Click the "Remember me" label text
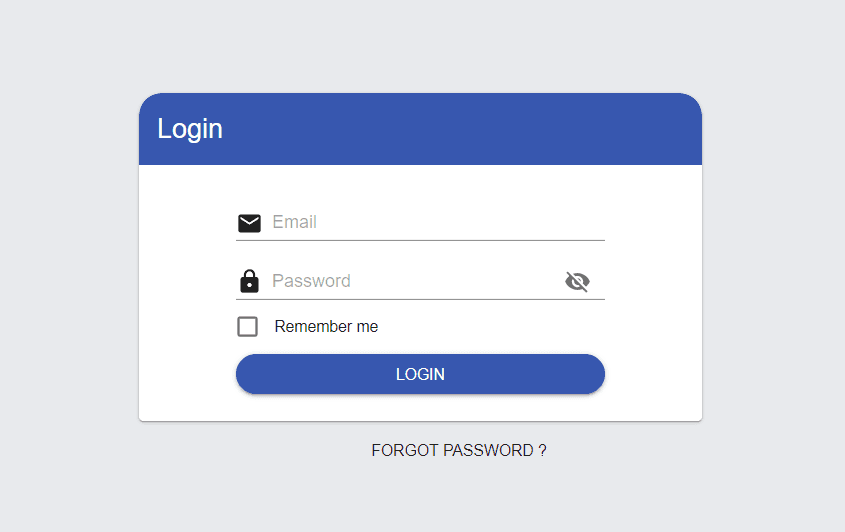845x532 pixels. [x=326, y=327]
